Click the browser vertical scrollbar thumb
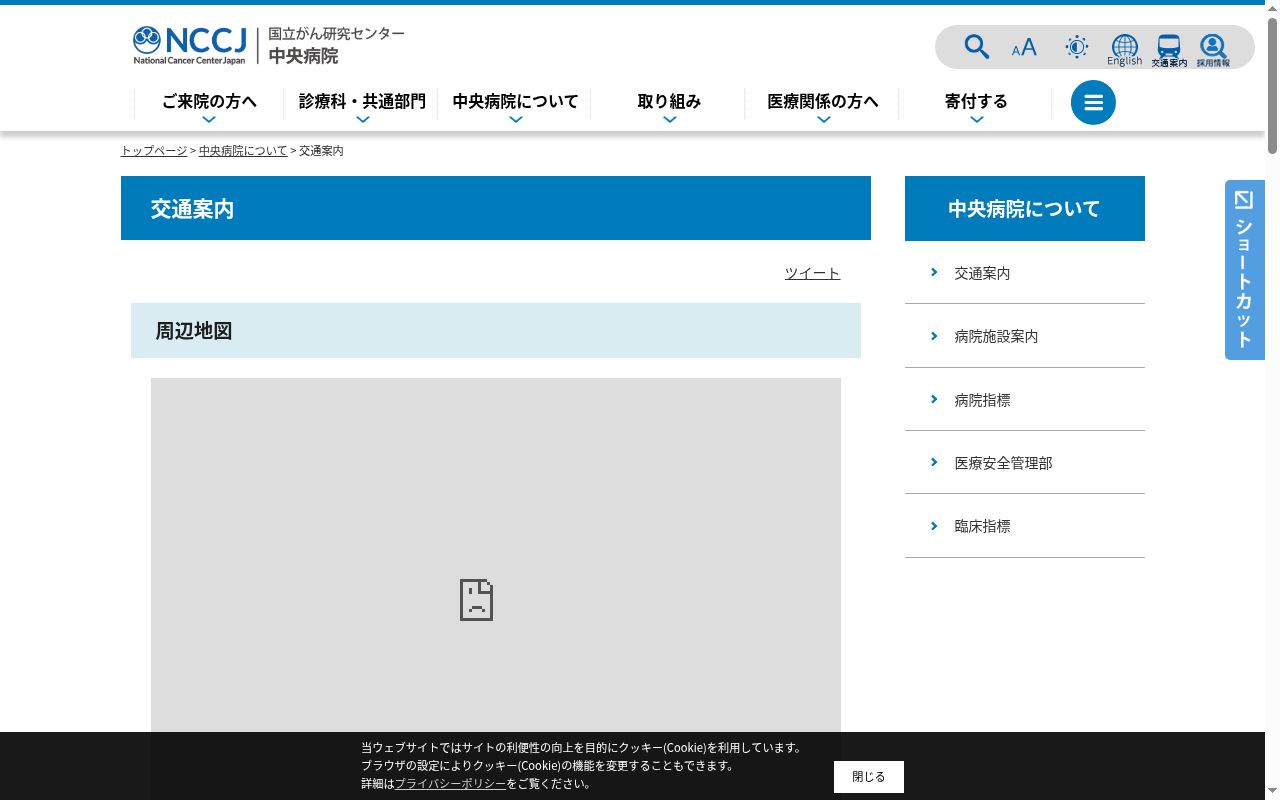This screenshot has width=1280, height=800. point(1272,85)
